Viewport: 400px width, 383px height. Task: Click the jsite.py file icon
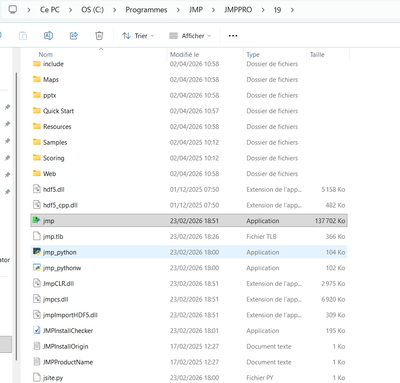37,377
